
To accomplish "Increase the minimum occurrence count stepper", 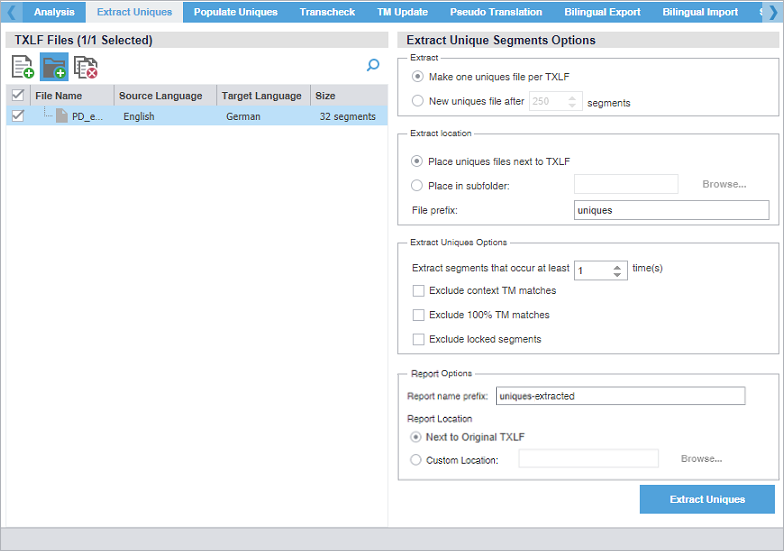I will click(619, 266).
